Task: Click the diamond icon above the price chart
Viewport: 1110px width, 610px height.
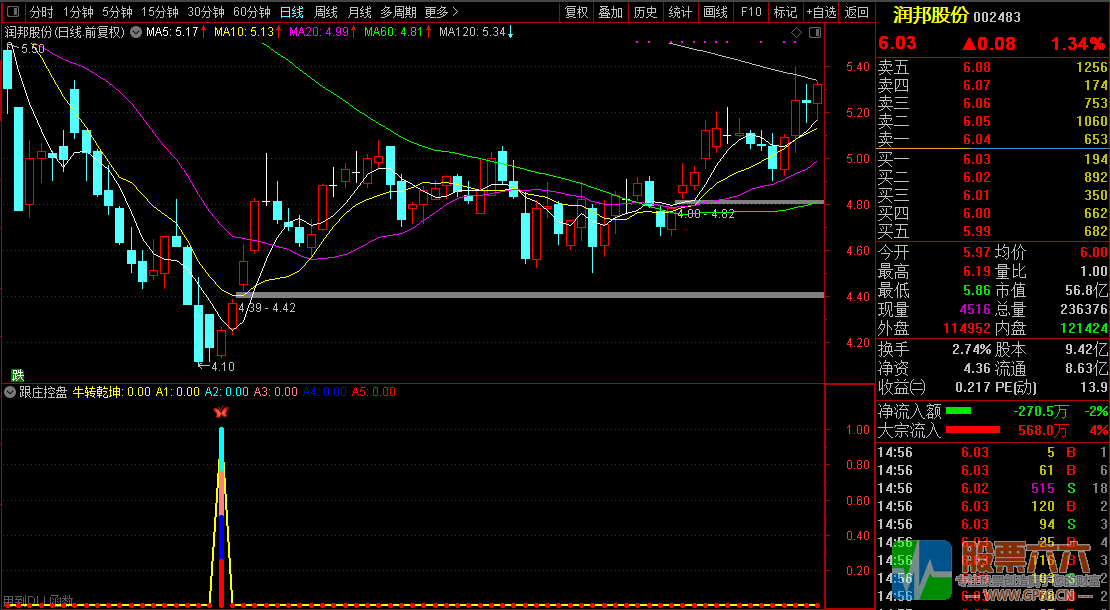Action: pos(796,33)
